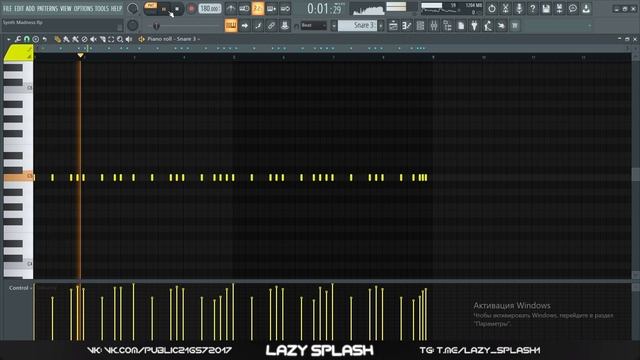The height and width of the screenshot is (360, 640).
Task: Open the Beat snap dropdown
Action: tap(313, 26)
